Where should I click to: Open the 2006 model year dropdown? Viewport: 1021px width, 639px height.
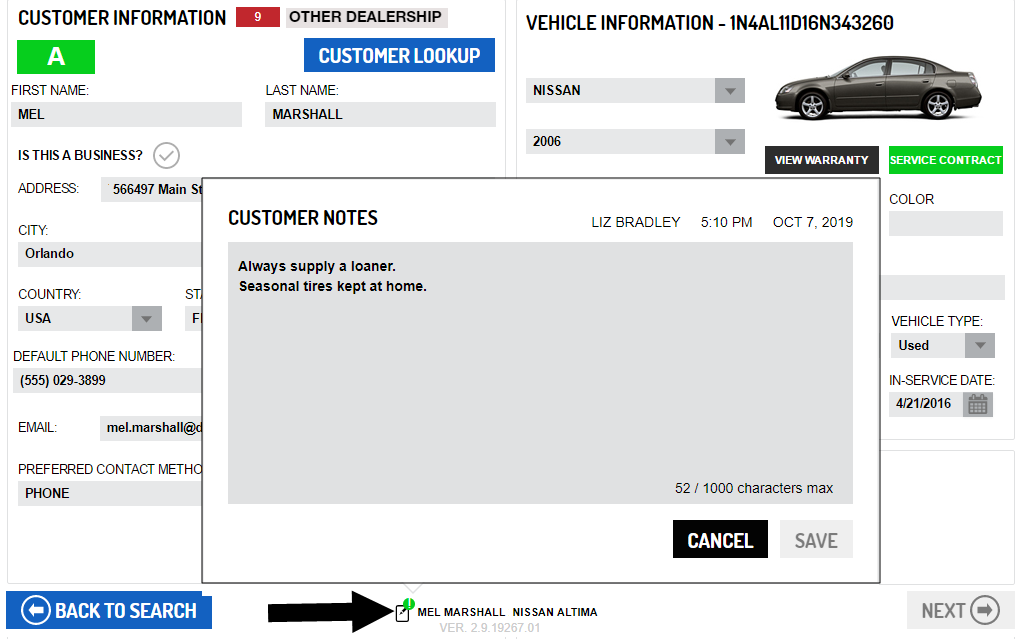(730, 142)
